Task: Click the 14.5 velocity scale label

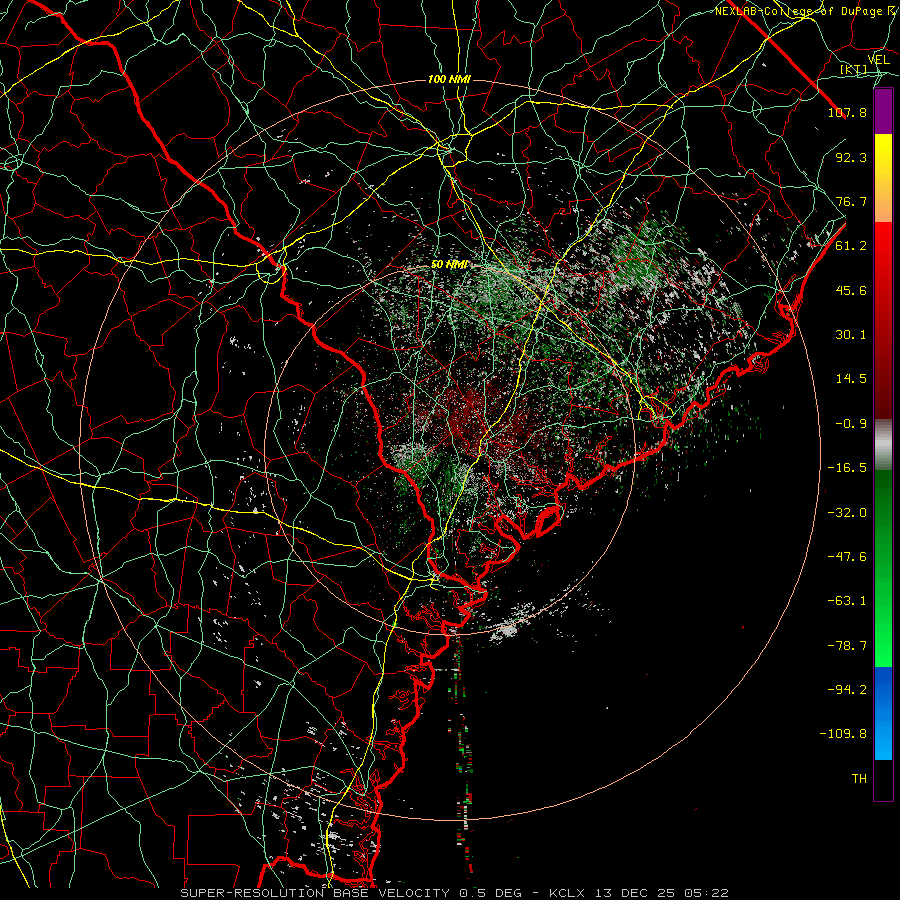Action: tap(851, 379)
